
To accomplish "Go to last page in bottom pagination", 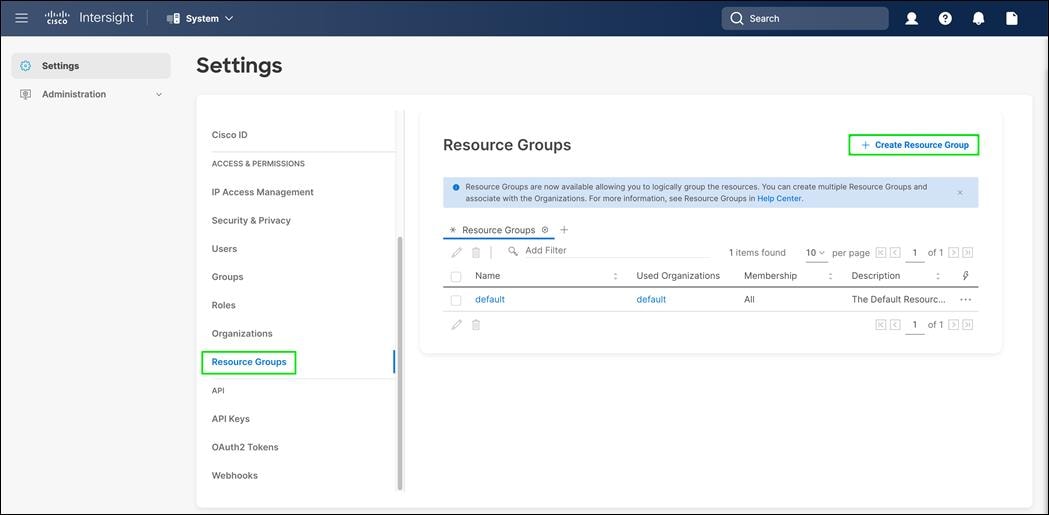I will 967,325.
